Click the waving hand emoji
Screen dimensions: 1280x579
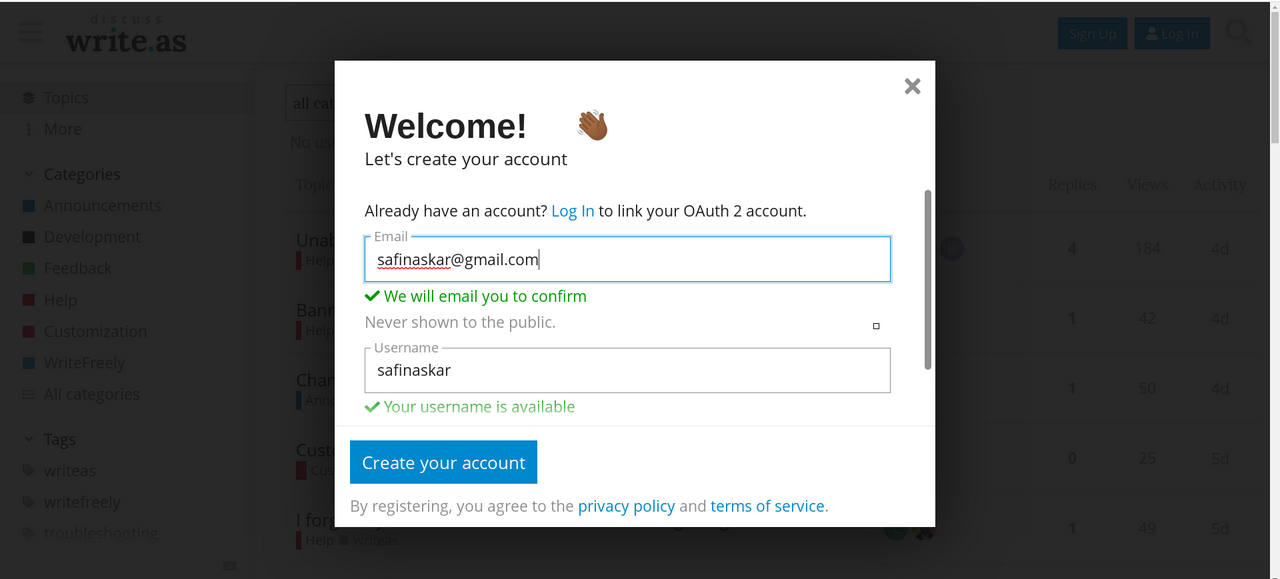[592, 126]
